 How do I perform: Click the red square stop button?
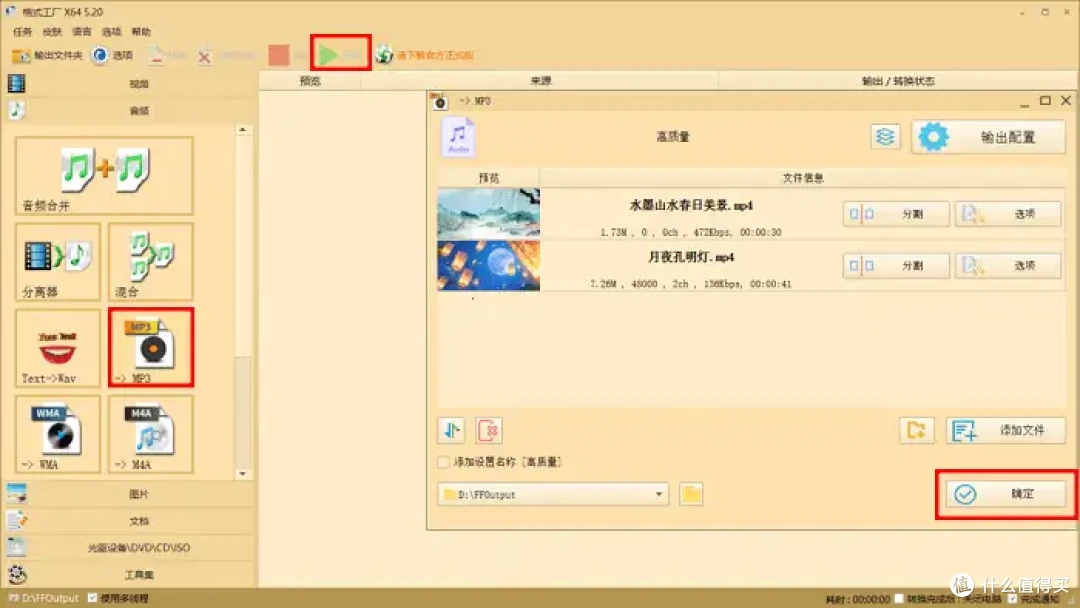click(x=279, y=55)
